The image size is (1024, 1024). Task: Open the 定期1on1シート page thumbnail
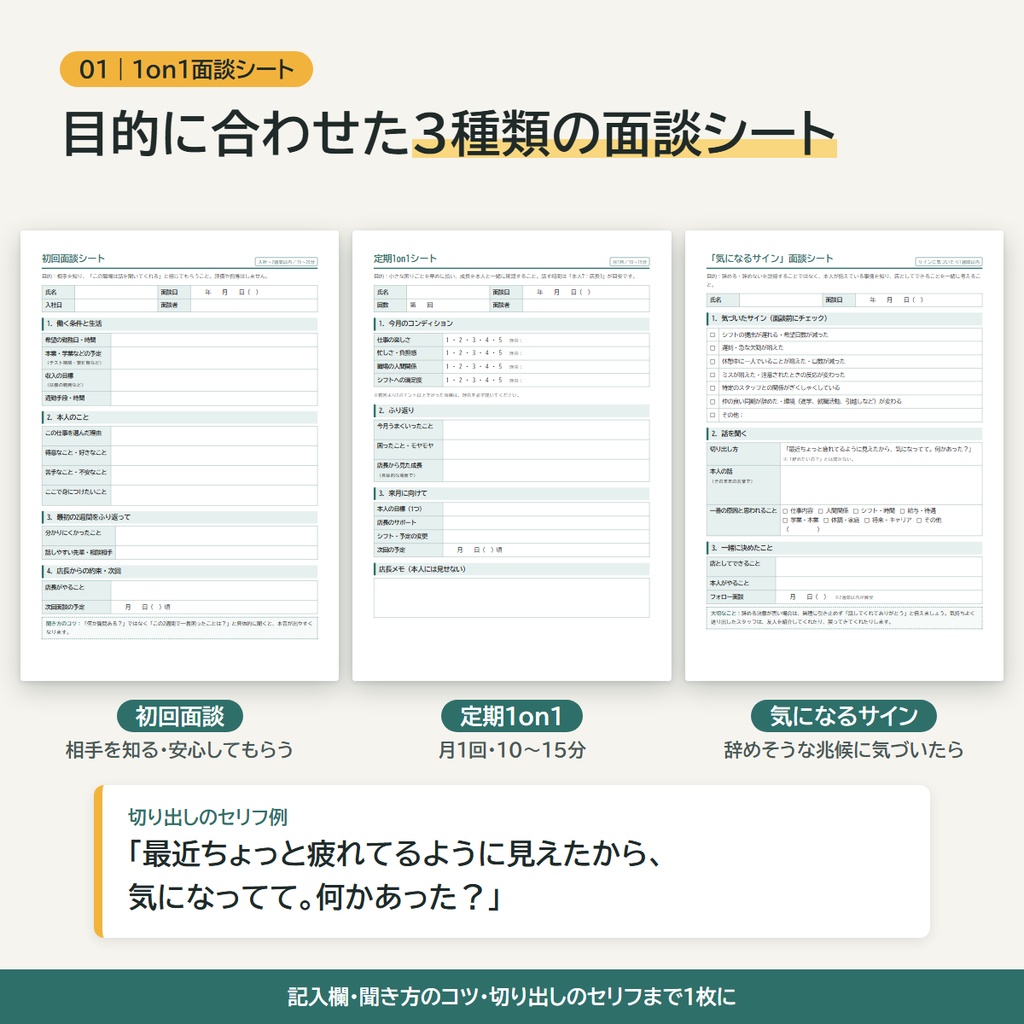(x=511, y=455)
